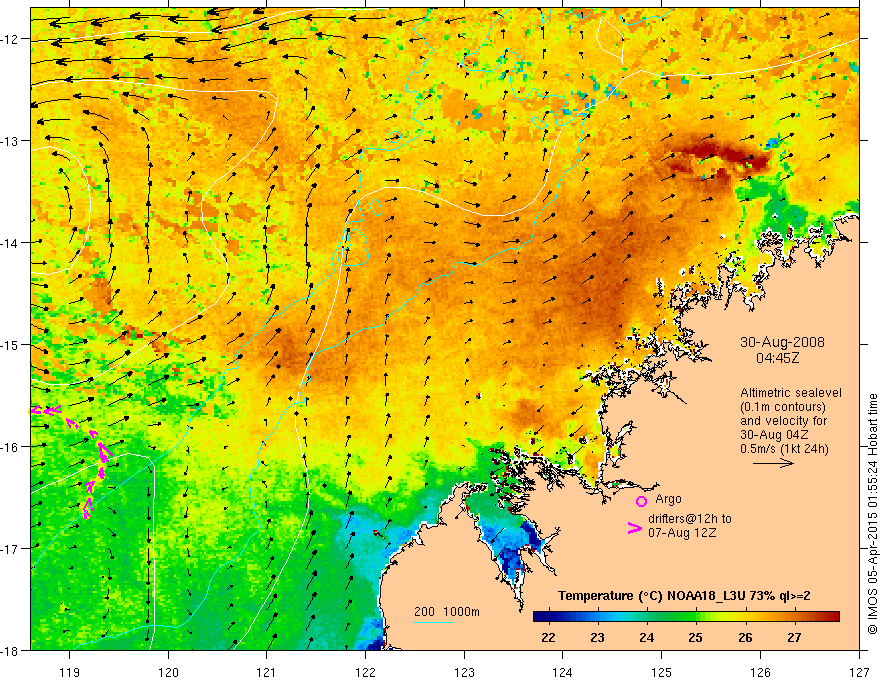Click the 'Argo' legend label
Image resolution: width=880 pixels, height=680 pixels.
click(668, 499)
